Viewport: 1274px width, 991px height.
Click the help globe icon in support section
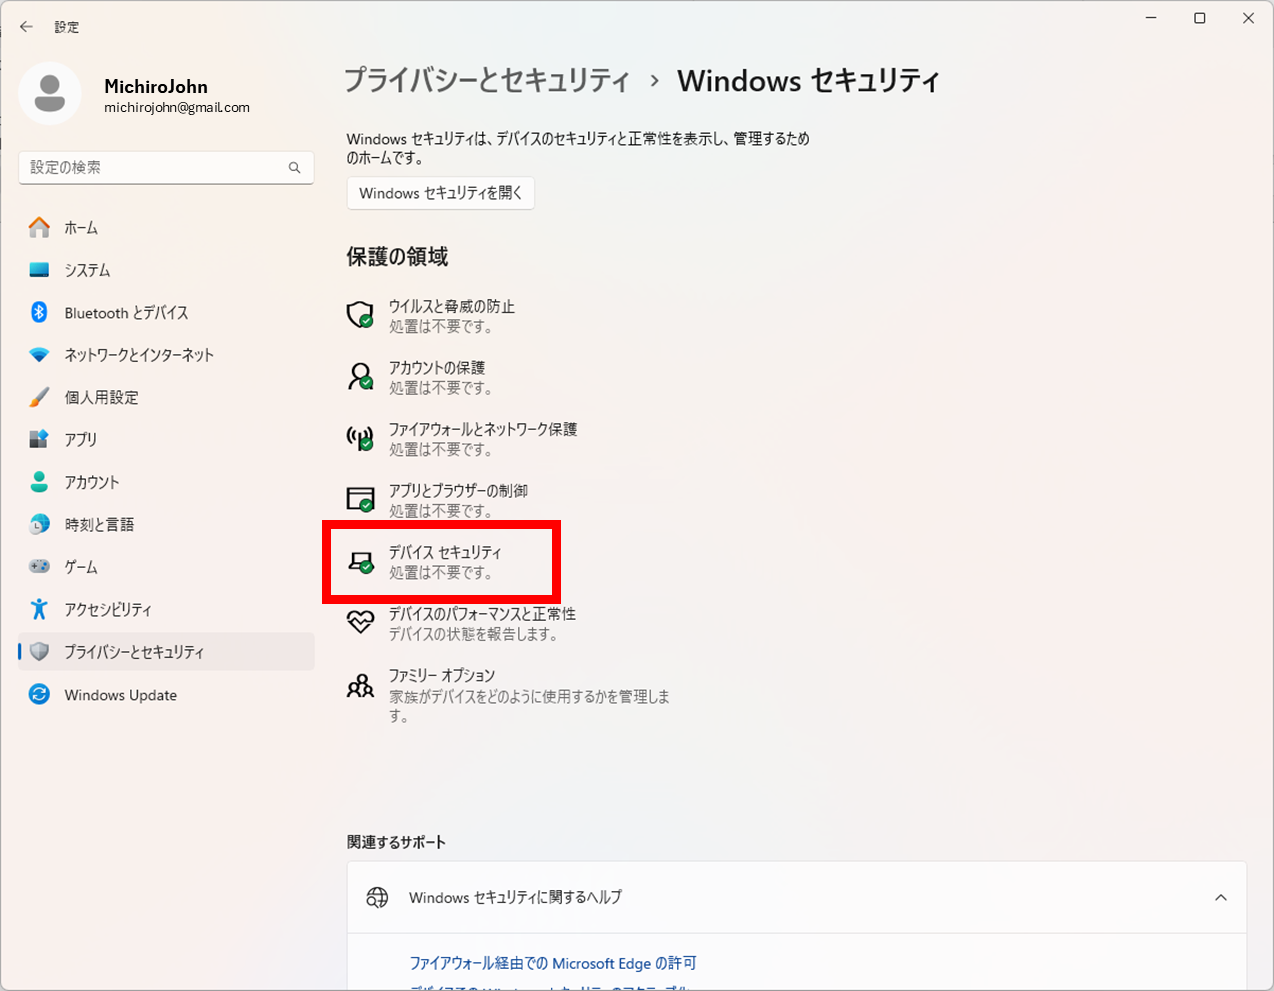click(x=377, y=897)
